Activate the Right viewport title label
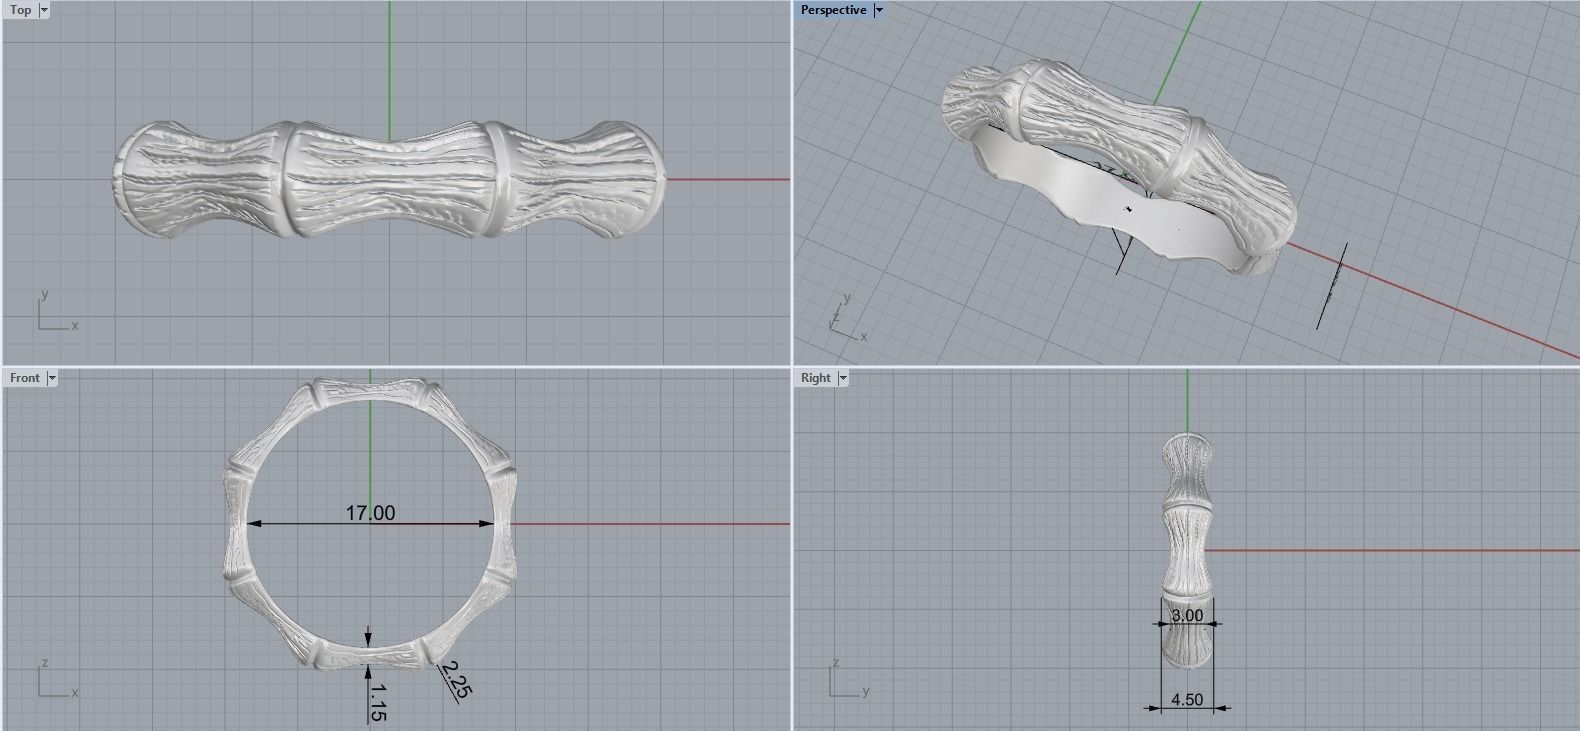 click(816, 378)
